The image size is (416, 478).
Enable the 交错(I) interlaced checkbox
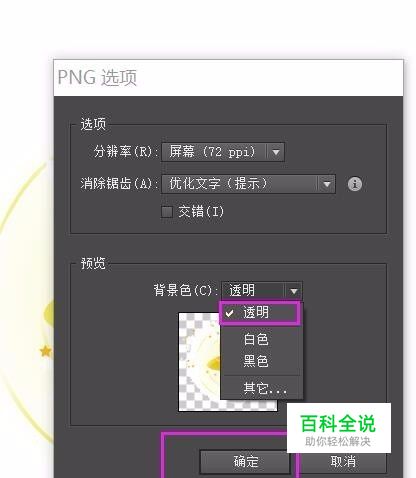click(166, 212)
